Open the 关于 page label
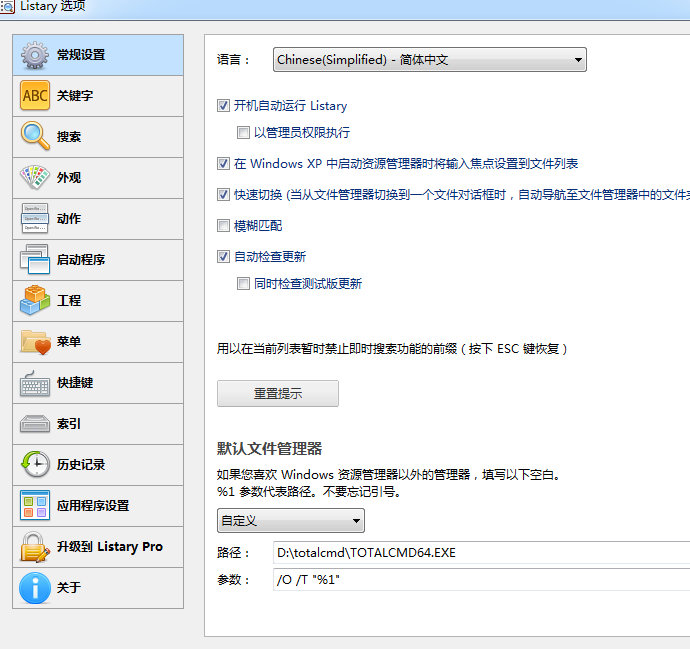The height and width of the screenshot is (649, 690). 69,587
